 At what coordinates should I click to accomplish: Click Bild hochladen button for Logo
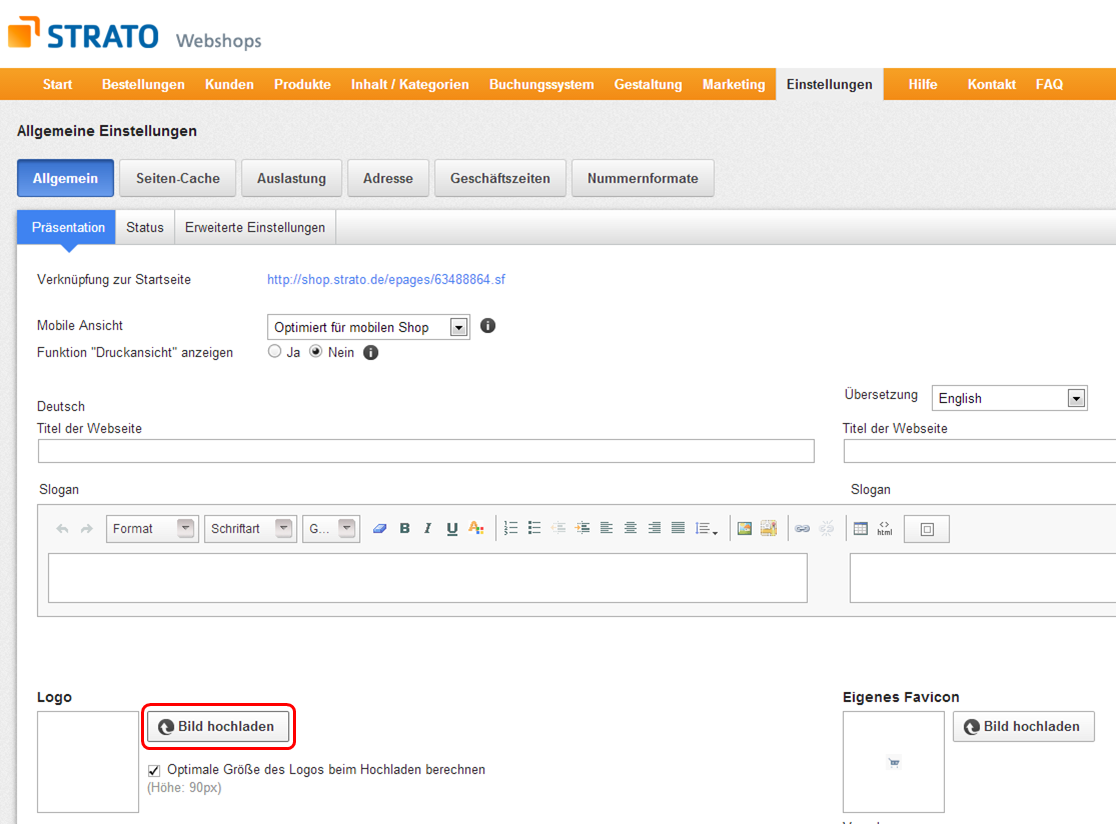[220, 727]
